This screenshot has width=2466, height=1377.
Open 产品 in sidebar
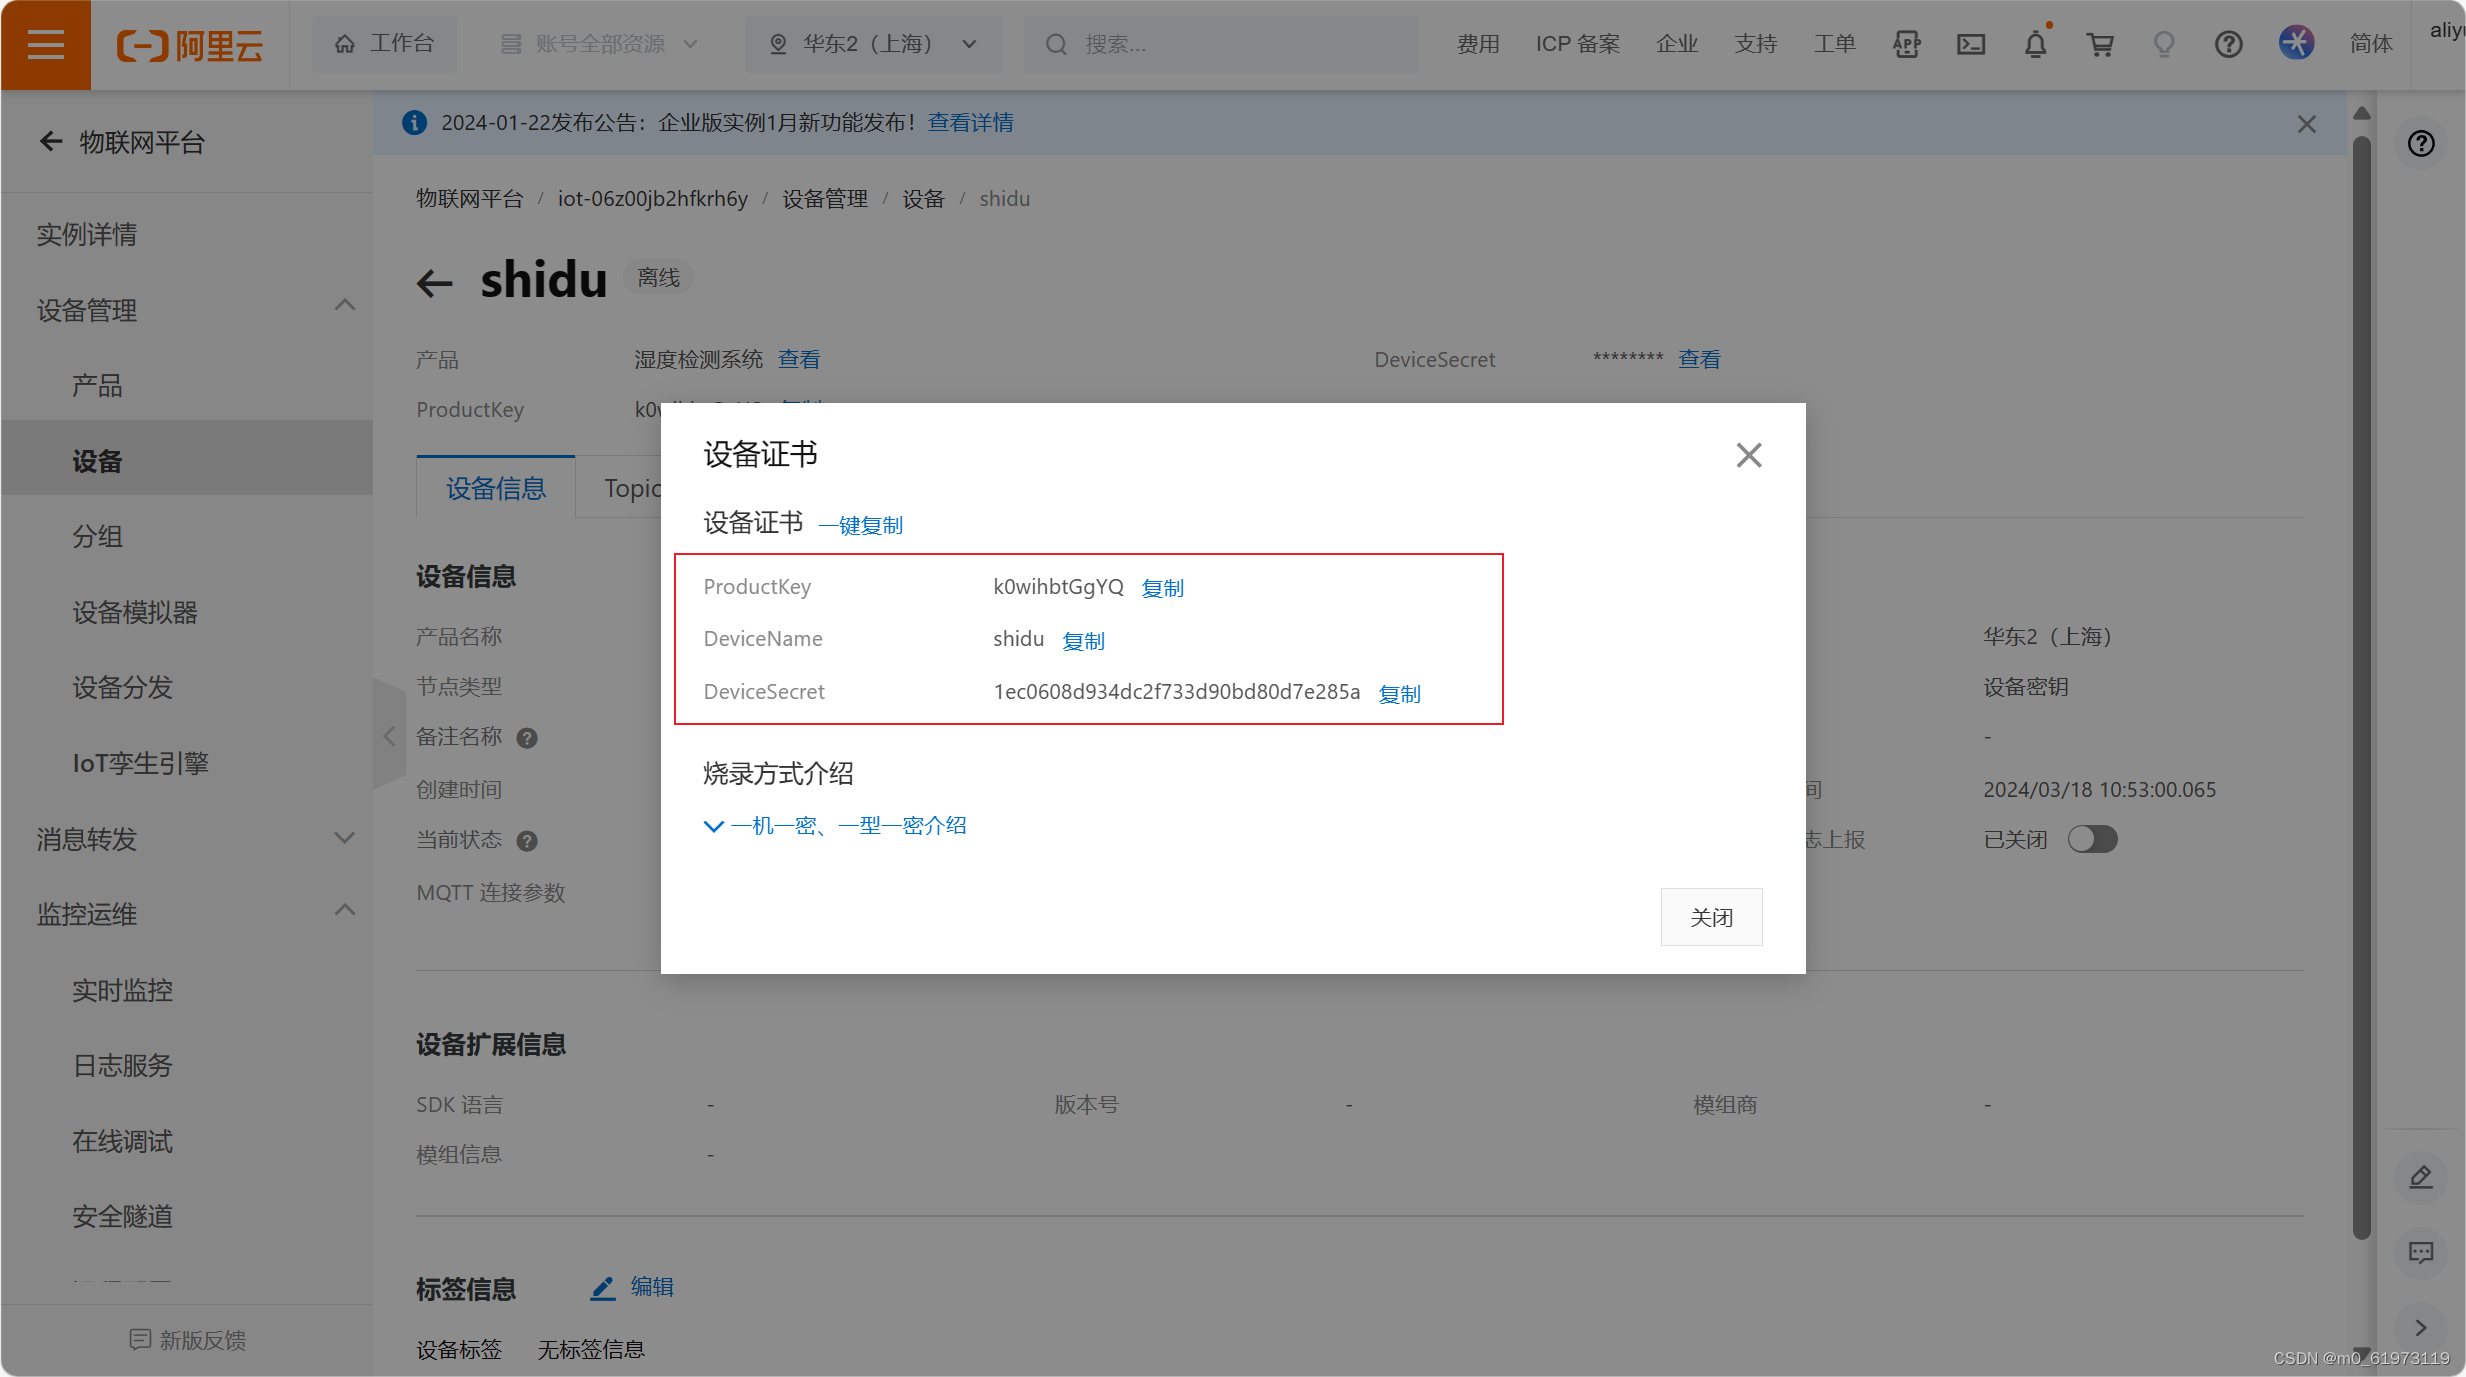[97, 386]
